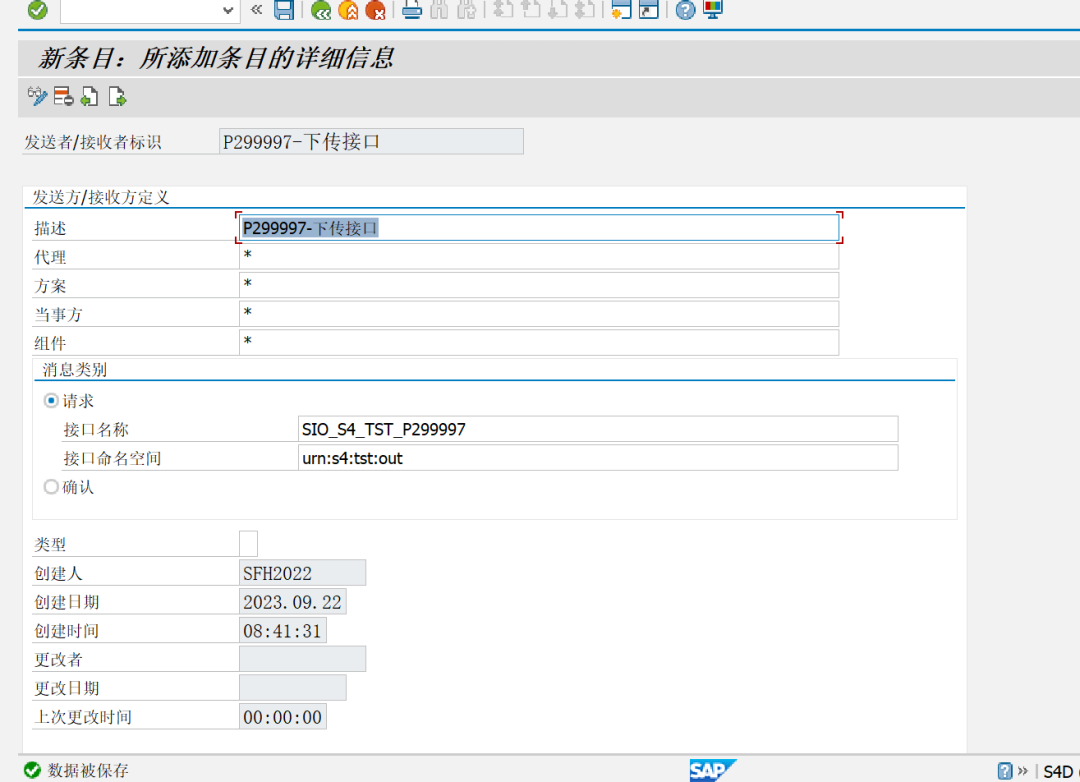This screenshot has width=1080, height=782.
Task: Click the status bar help icon
Action: 1005,770
